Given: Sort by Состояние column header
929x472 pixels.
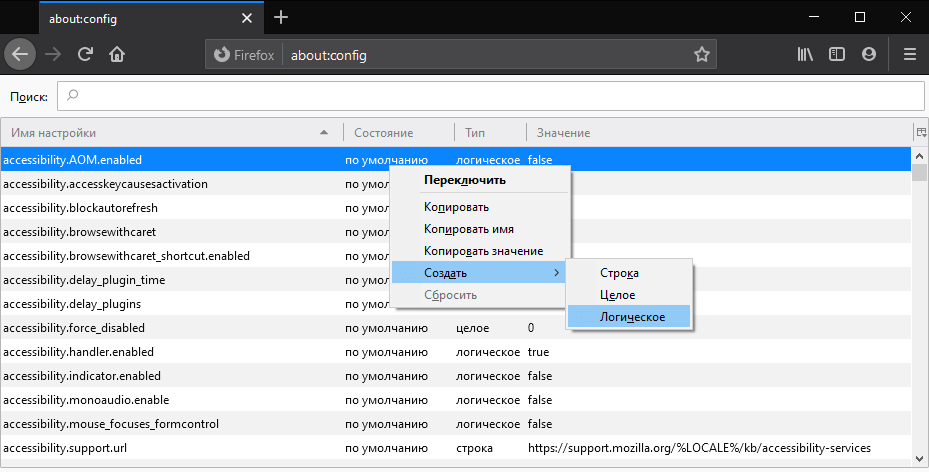Looking at the screenshot, I should (x=399, y=133).
